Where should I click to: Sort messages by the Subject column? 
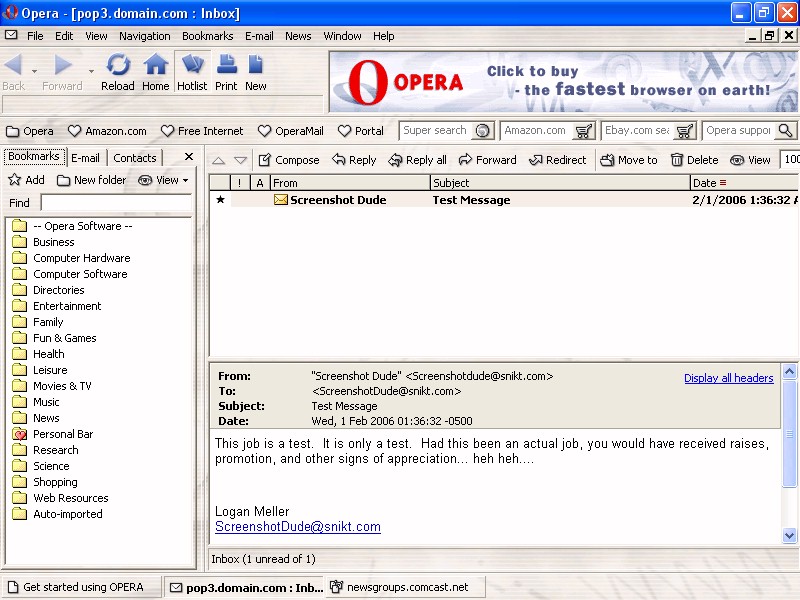pyautogui.click(x=560, y=183)
